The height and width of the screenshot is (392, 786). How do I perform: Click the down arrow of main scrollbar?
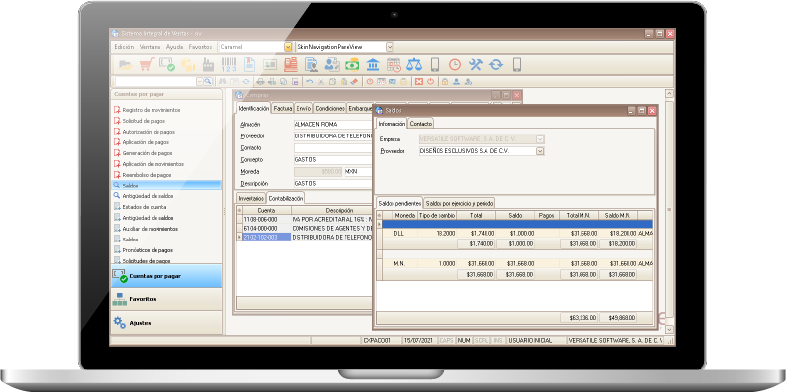point(669,329)
